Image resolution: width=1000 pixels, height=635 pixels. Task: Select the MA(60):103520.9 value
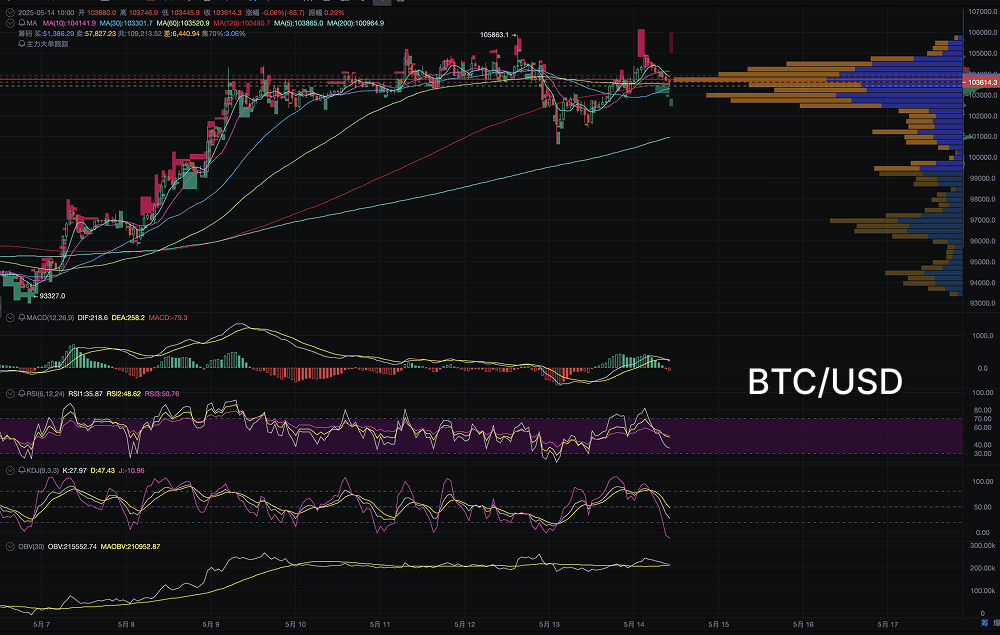183,23
